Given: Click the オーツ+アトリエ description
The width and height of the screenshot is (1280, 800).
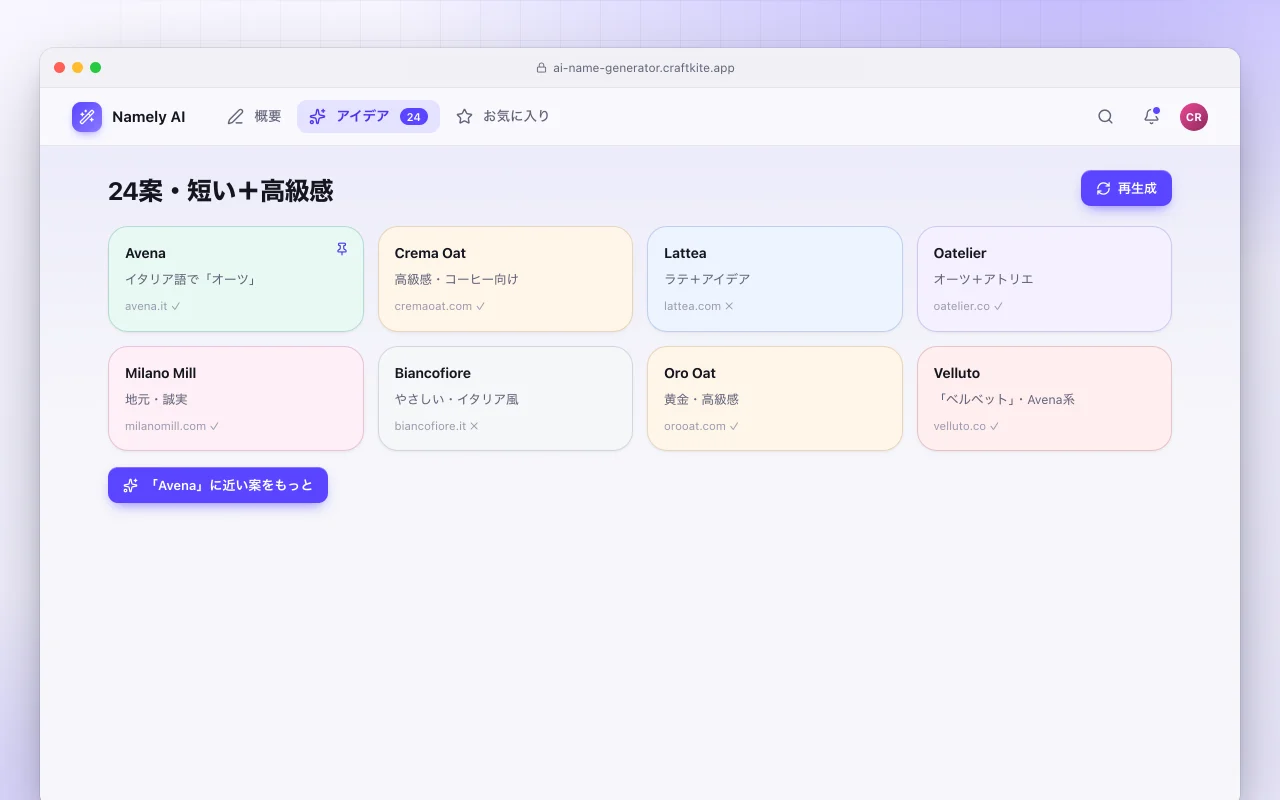Looking at the screenshot, I should pyautogui.click(x=984, y=279).
